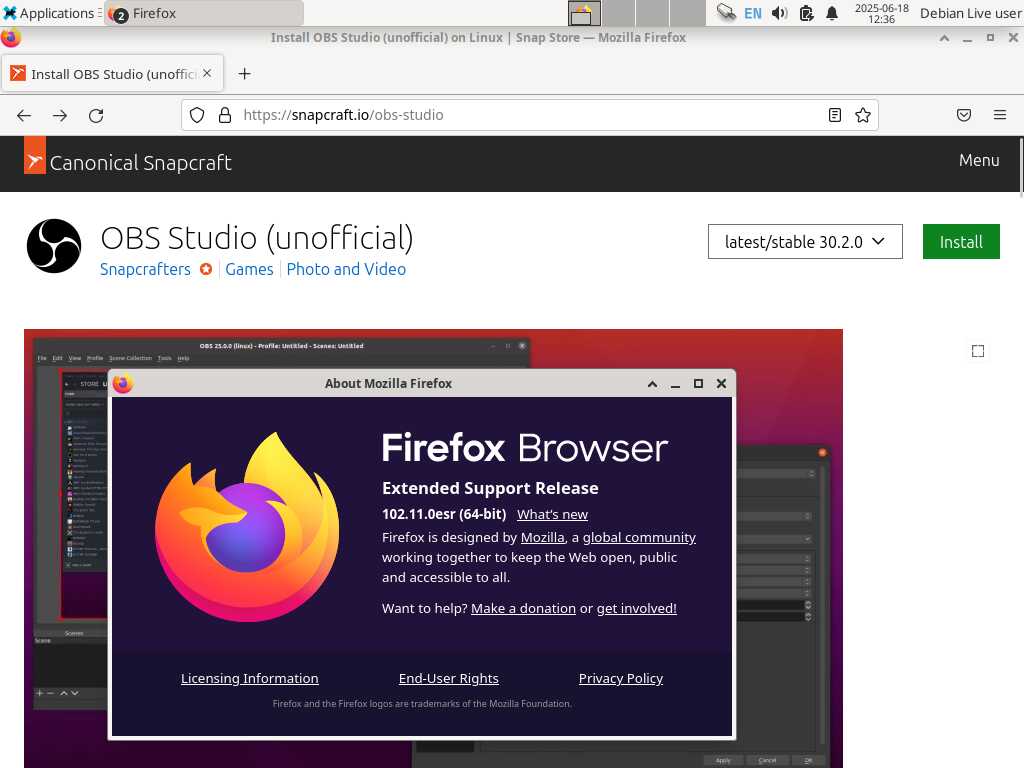Image resolution: width=1024 pixels, height=768 pixels.
Task: Toggle reader view icon in address bar
Action: (x=835, y=116)
